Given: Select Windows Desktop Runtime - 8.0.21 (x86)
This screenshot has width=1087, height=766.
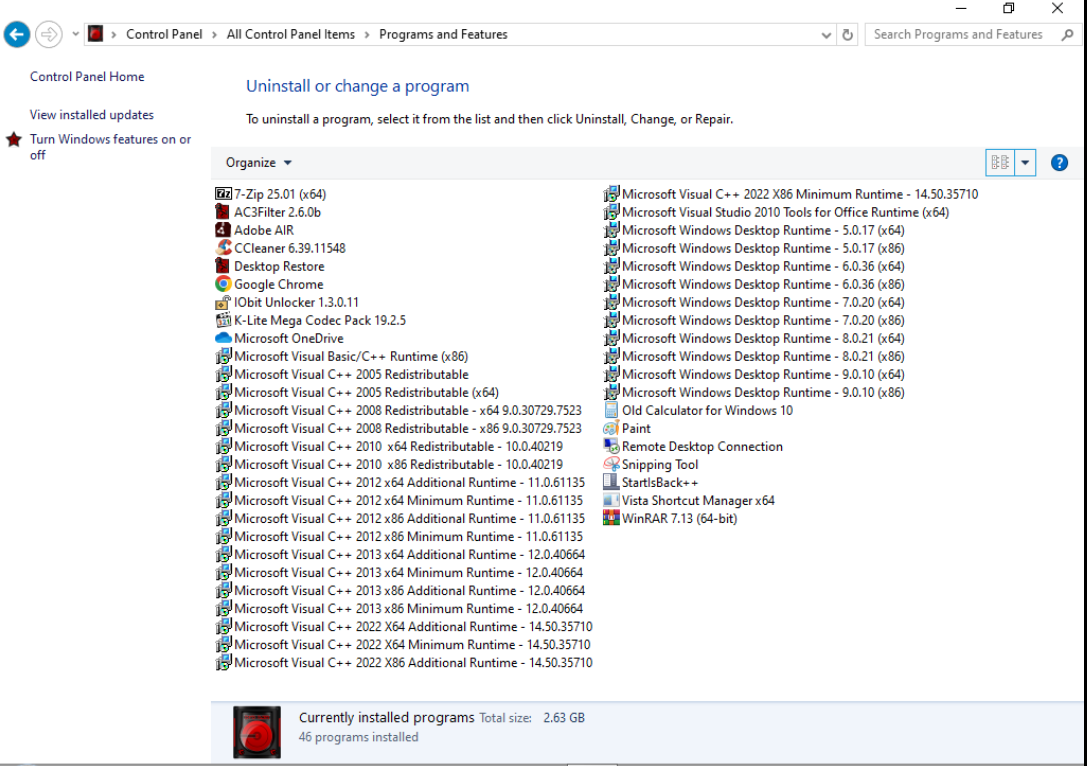Looking at the screenshot, I should point(763,356).
